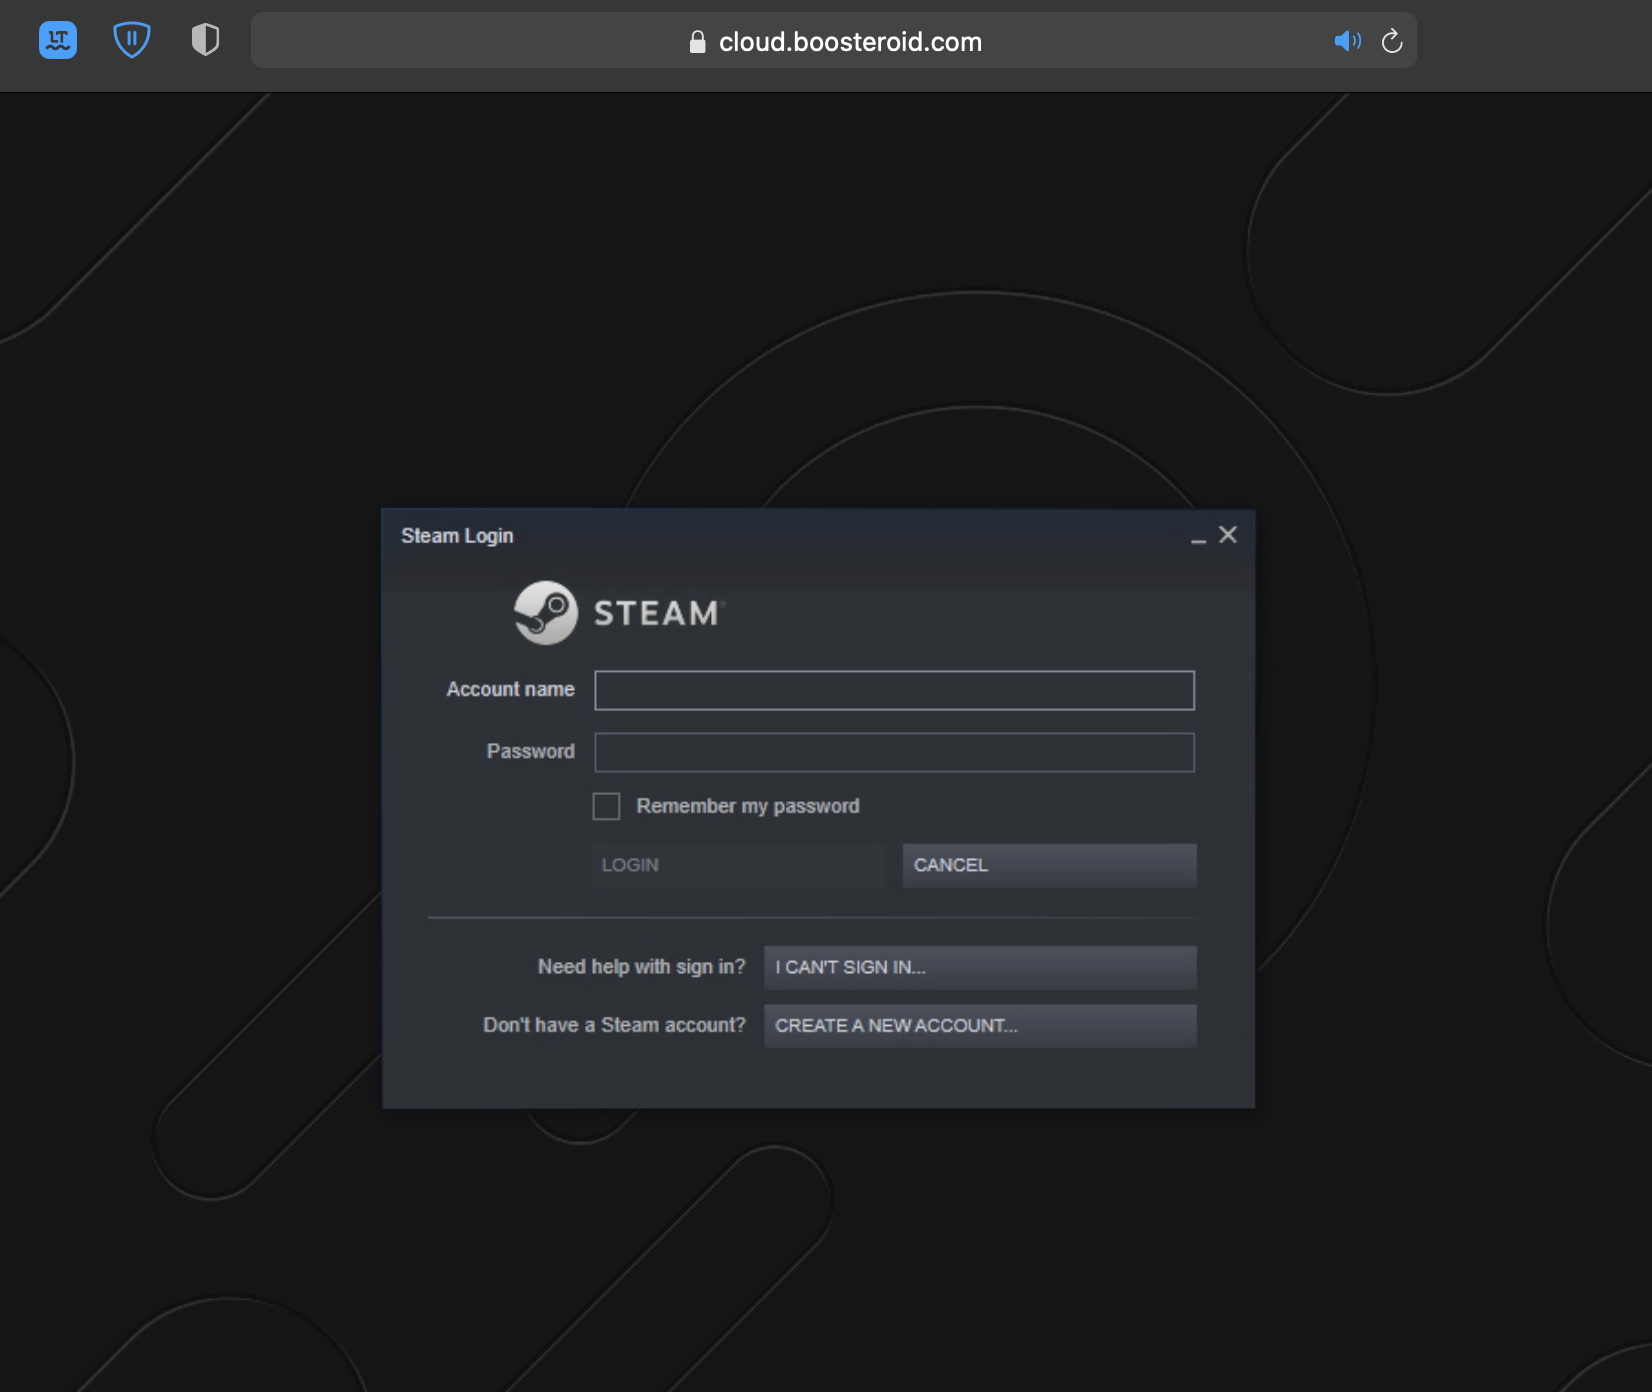This screenshot has height=1392, width=1652.
Task: Open the I CAN'T SIGN IN... help
Action: point(980,967)
